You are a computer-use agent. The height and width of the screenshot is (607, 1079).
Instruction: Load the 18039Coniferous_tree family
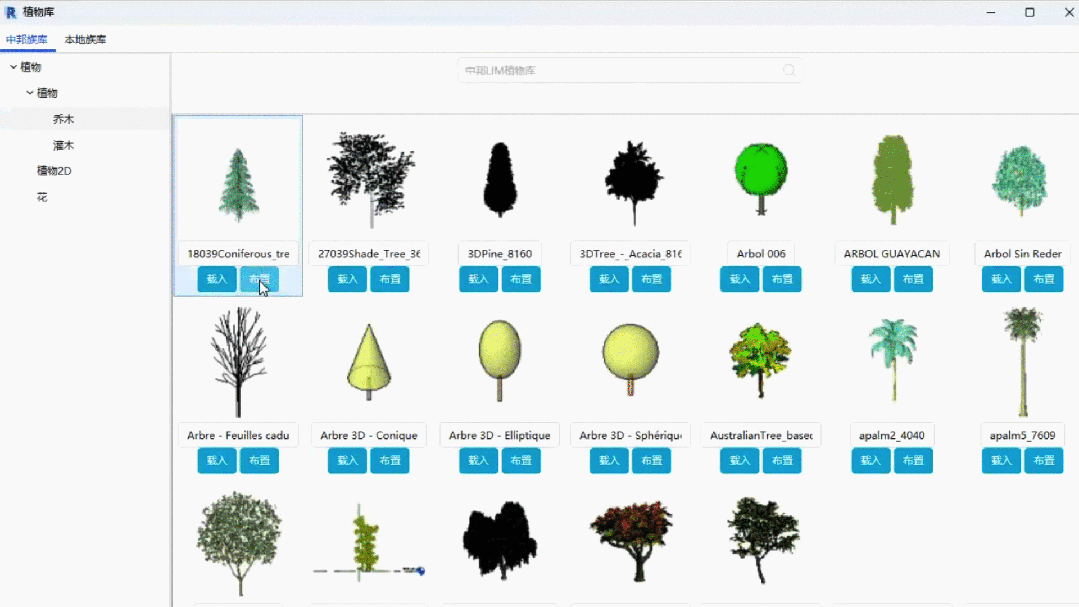pos(217,279)
